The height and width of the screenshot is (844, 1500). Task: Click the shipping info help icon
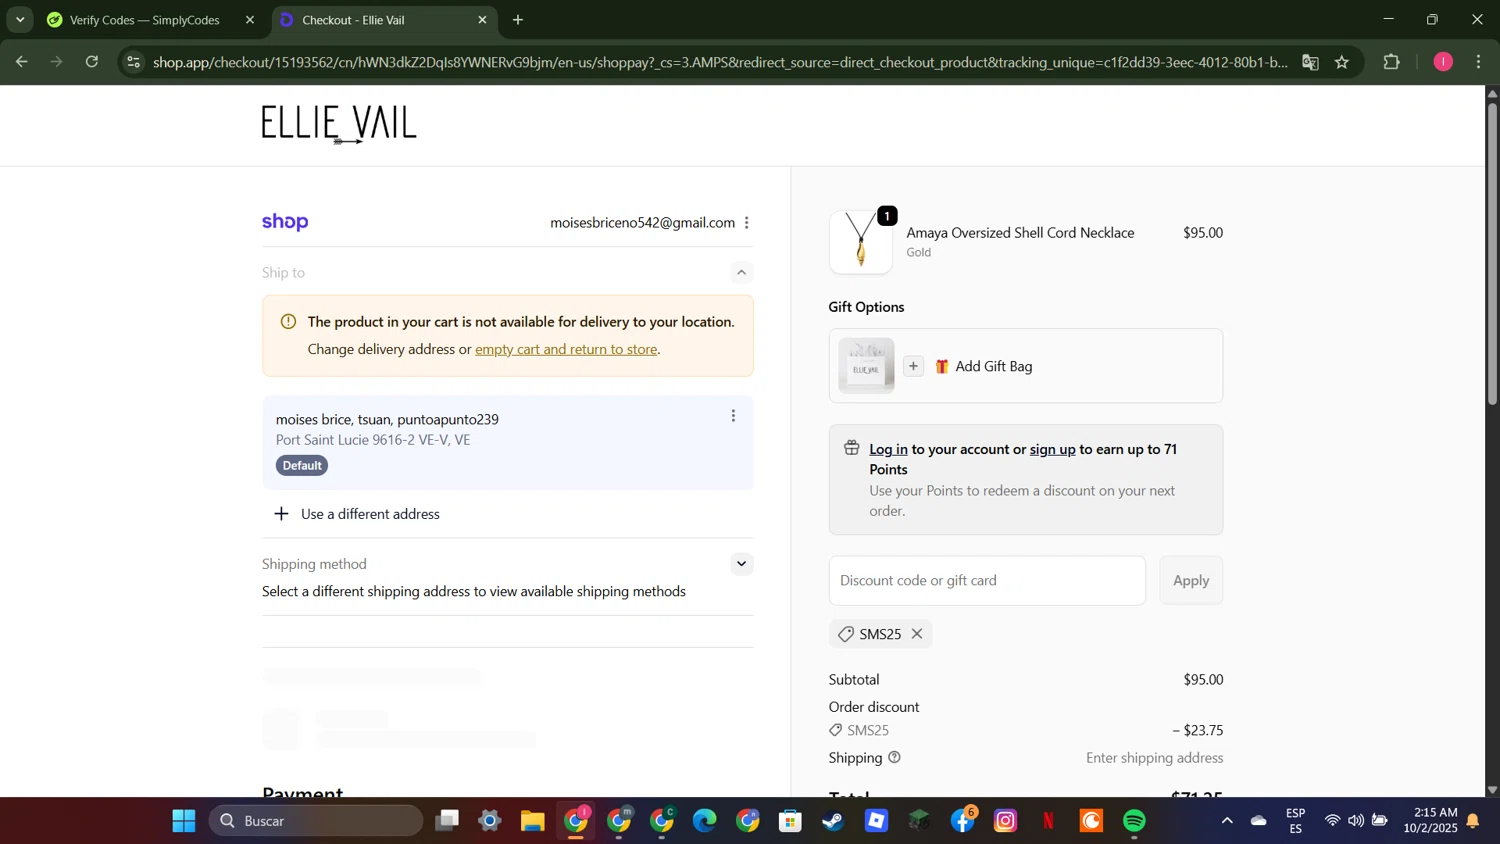tap(894, 758)
